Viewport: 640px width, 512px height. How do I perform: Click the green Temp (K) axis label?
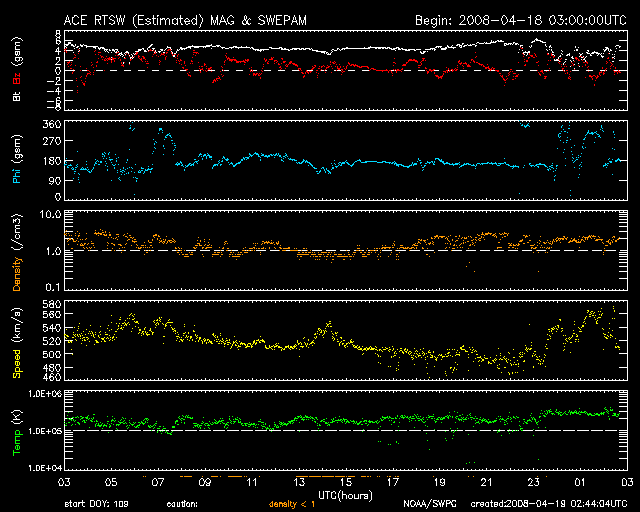click(x=16, y=430)
